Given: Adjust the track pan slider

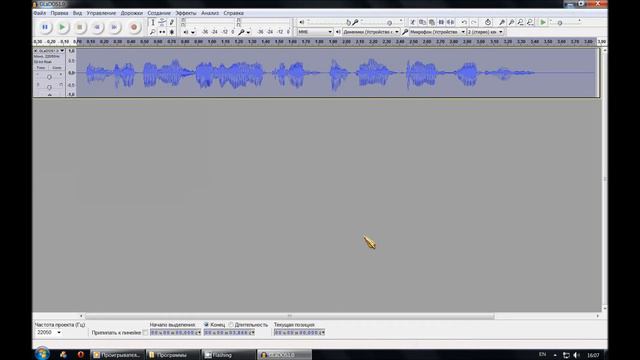Looking at the screenshot, I should 49,87.
